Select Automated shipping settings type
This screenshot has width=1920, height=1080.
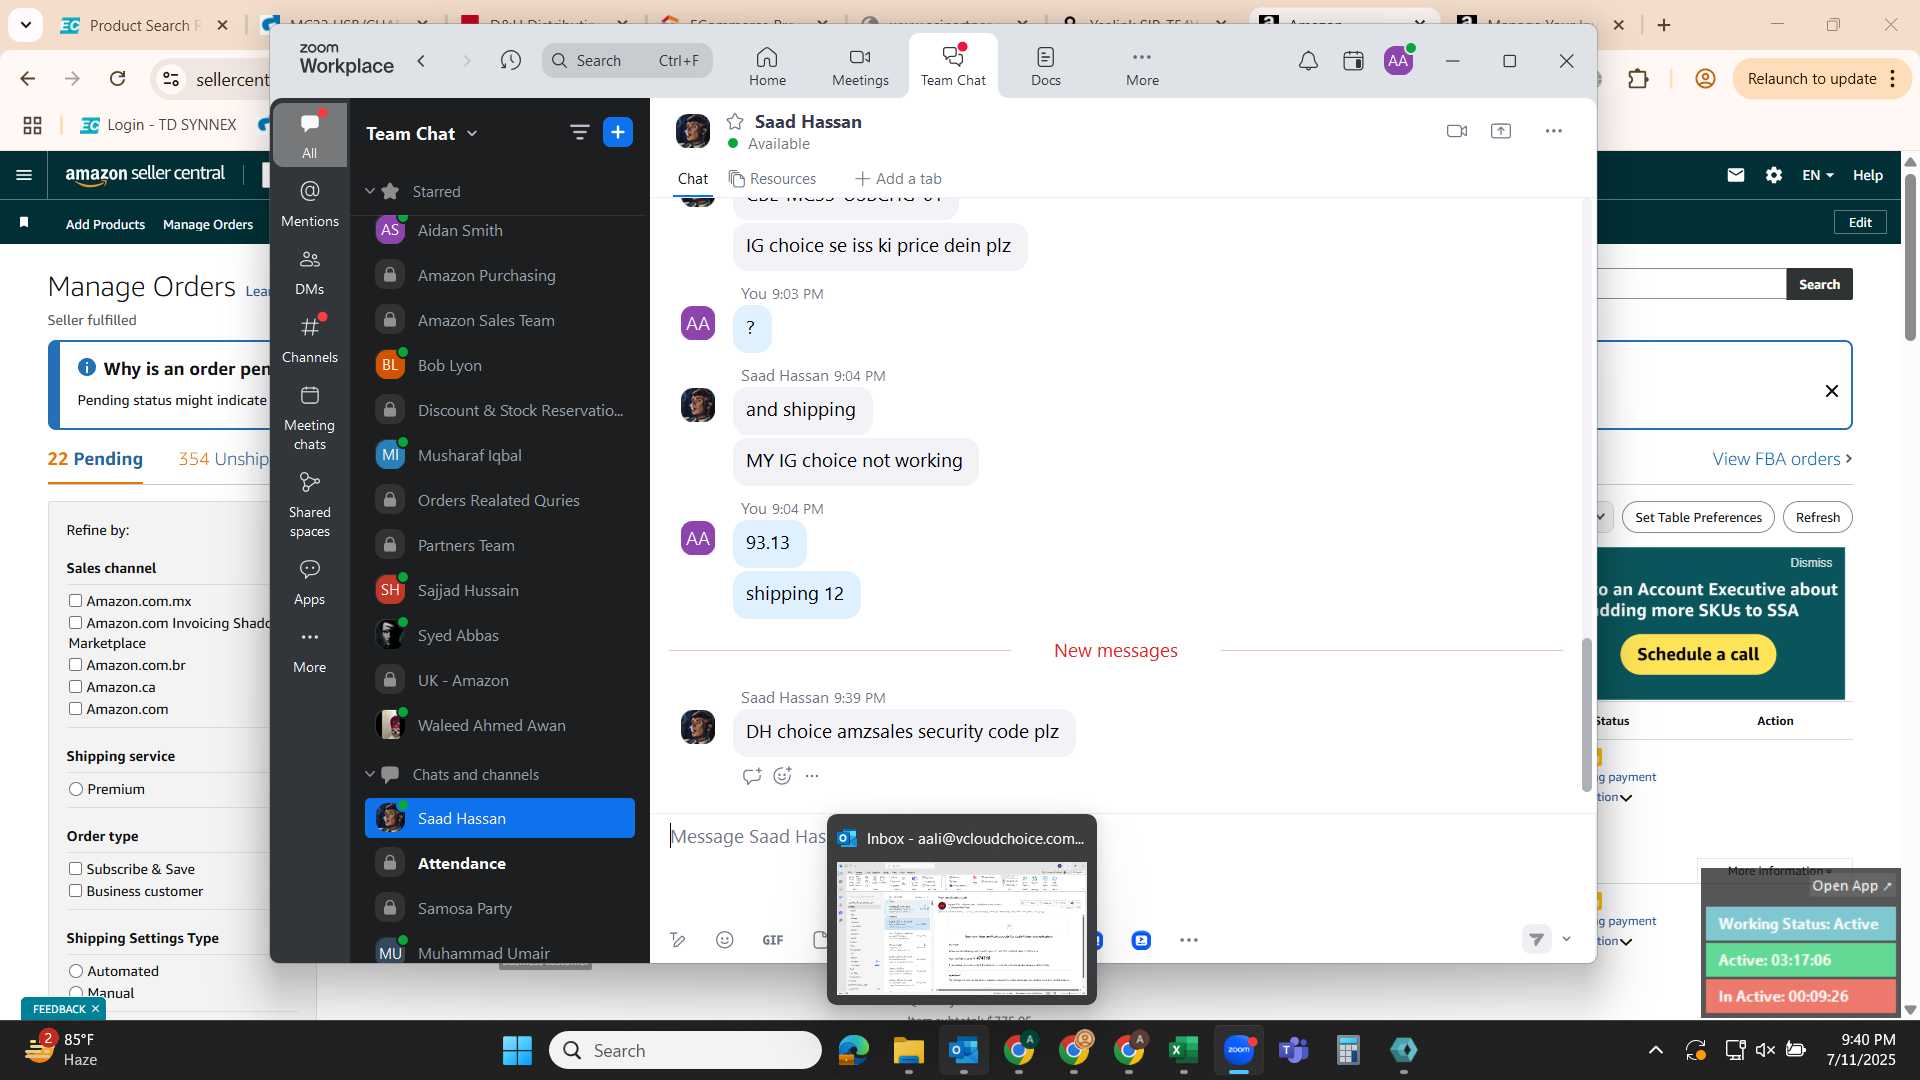(x=76, y=970)
